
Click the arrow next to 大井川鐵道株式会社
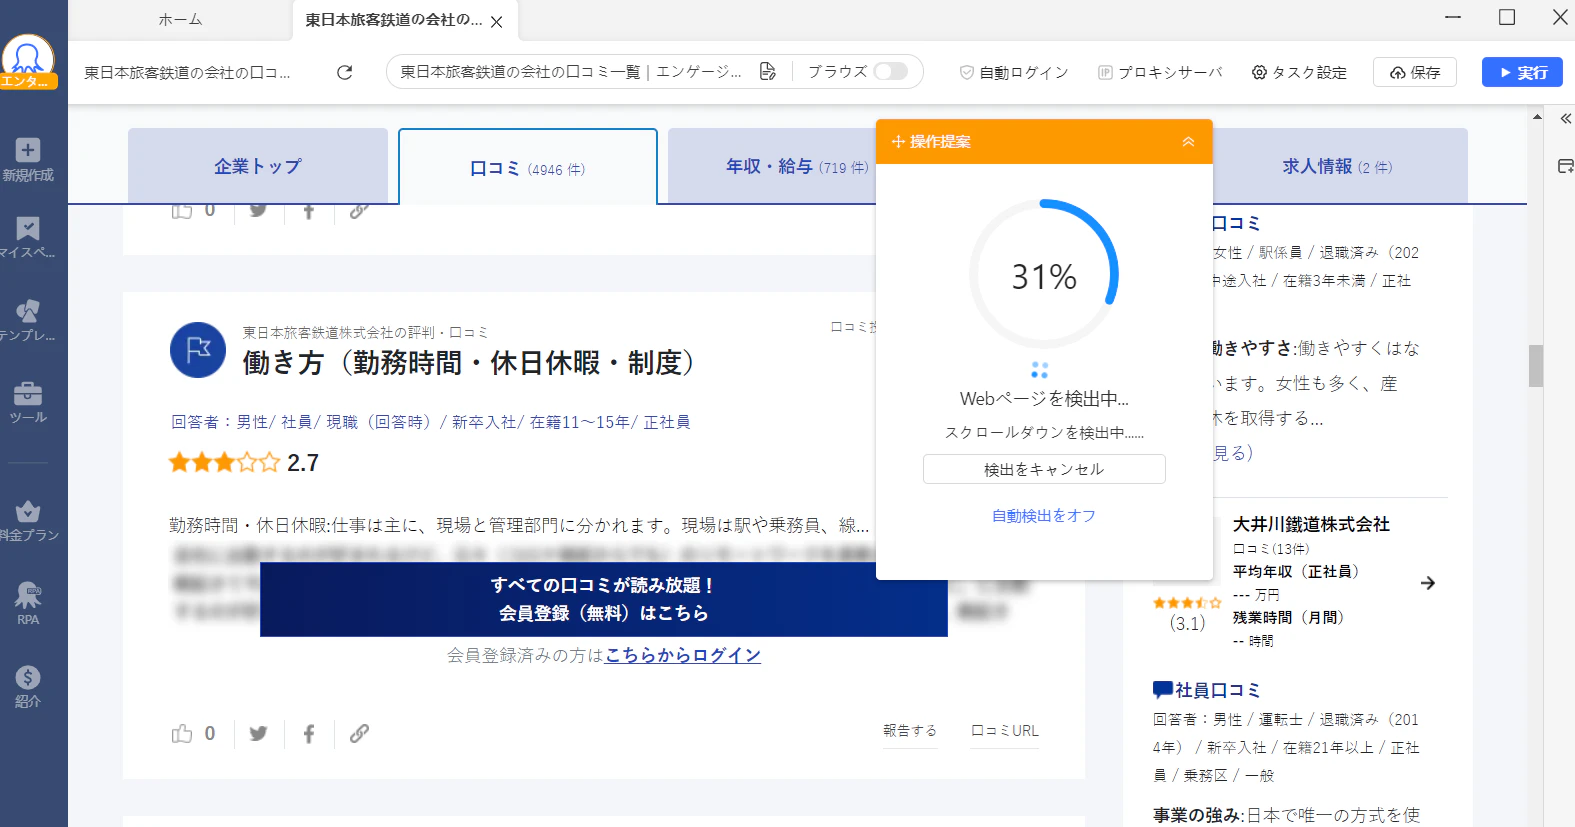click(1428, 583)
